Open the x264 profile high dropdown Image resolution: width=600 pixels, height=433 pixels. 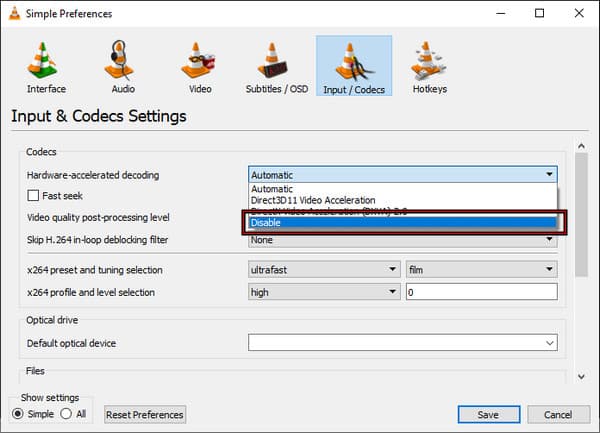click(324, 292)
